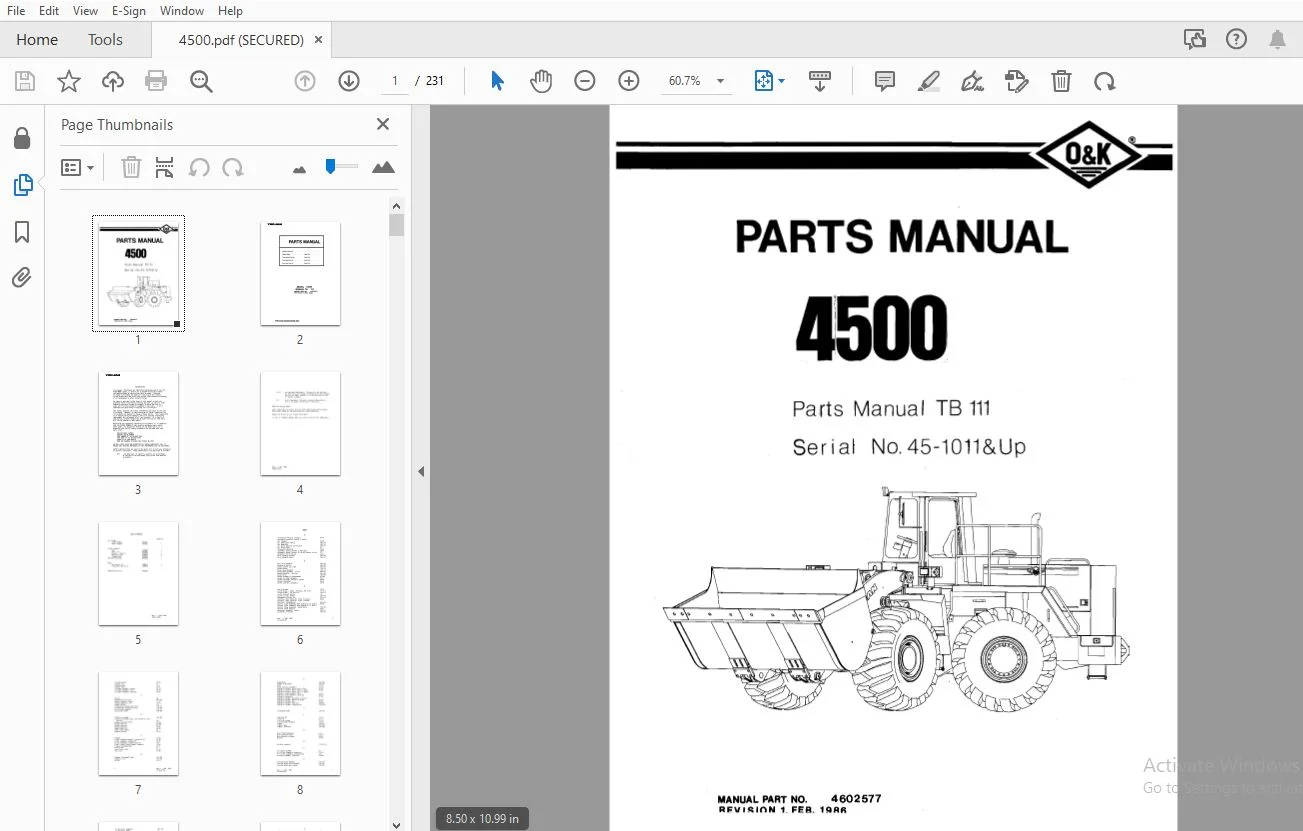1303x831 pixels.
Task: Upload the document to cloud
Action: click(113, 81)
